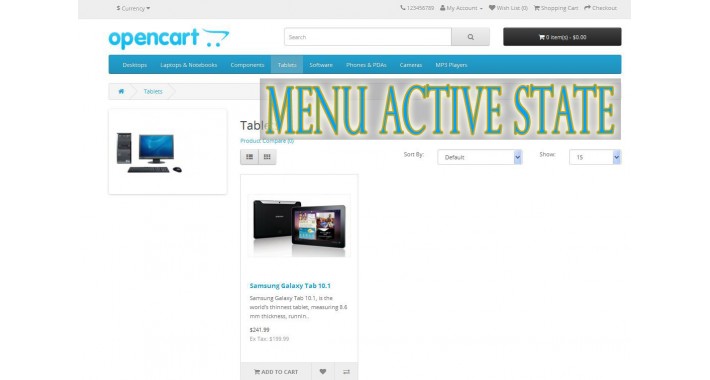The width and height of the screenshot is (710, 380).
Task: Open the Currency dropdown
Action: point(133,8)
